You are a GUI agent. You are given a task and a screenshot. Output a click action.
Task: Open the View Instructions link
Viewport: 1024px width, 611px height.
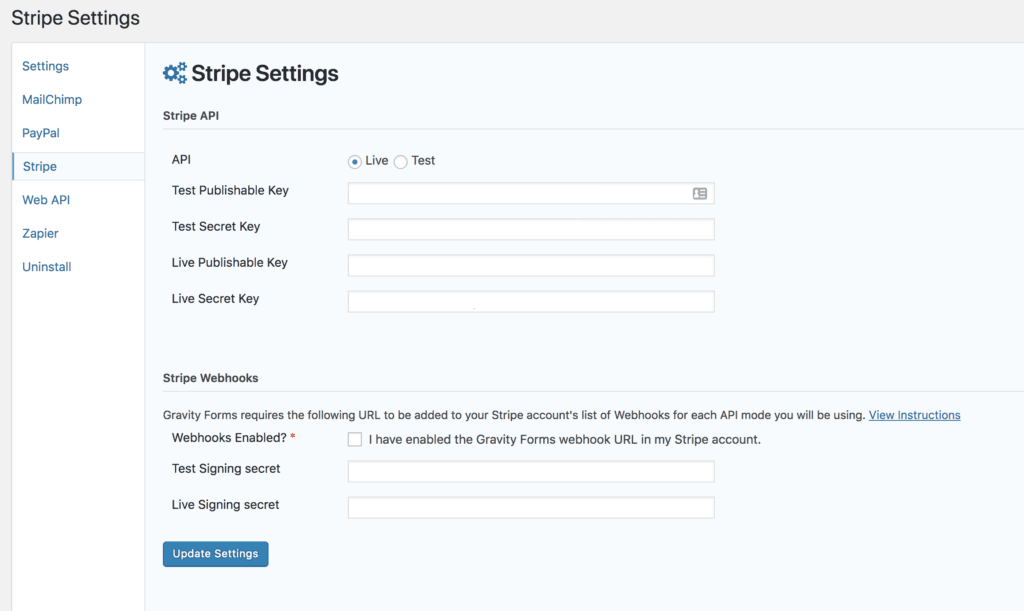click(x=914, y=415)
